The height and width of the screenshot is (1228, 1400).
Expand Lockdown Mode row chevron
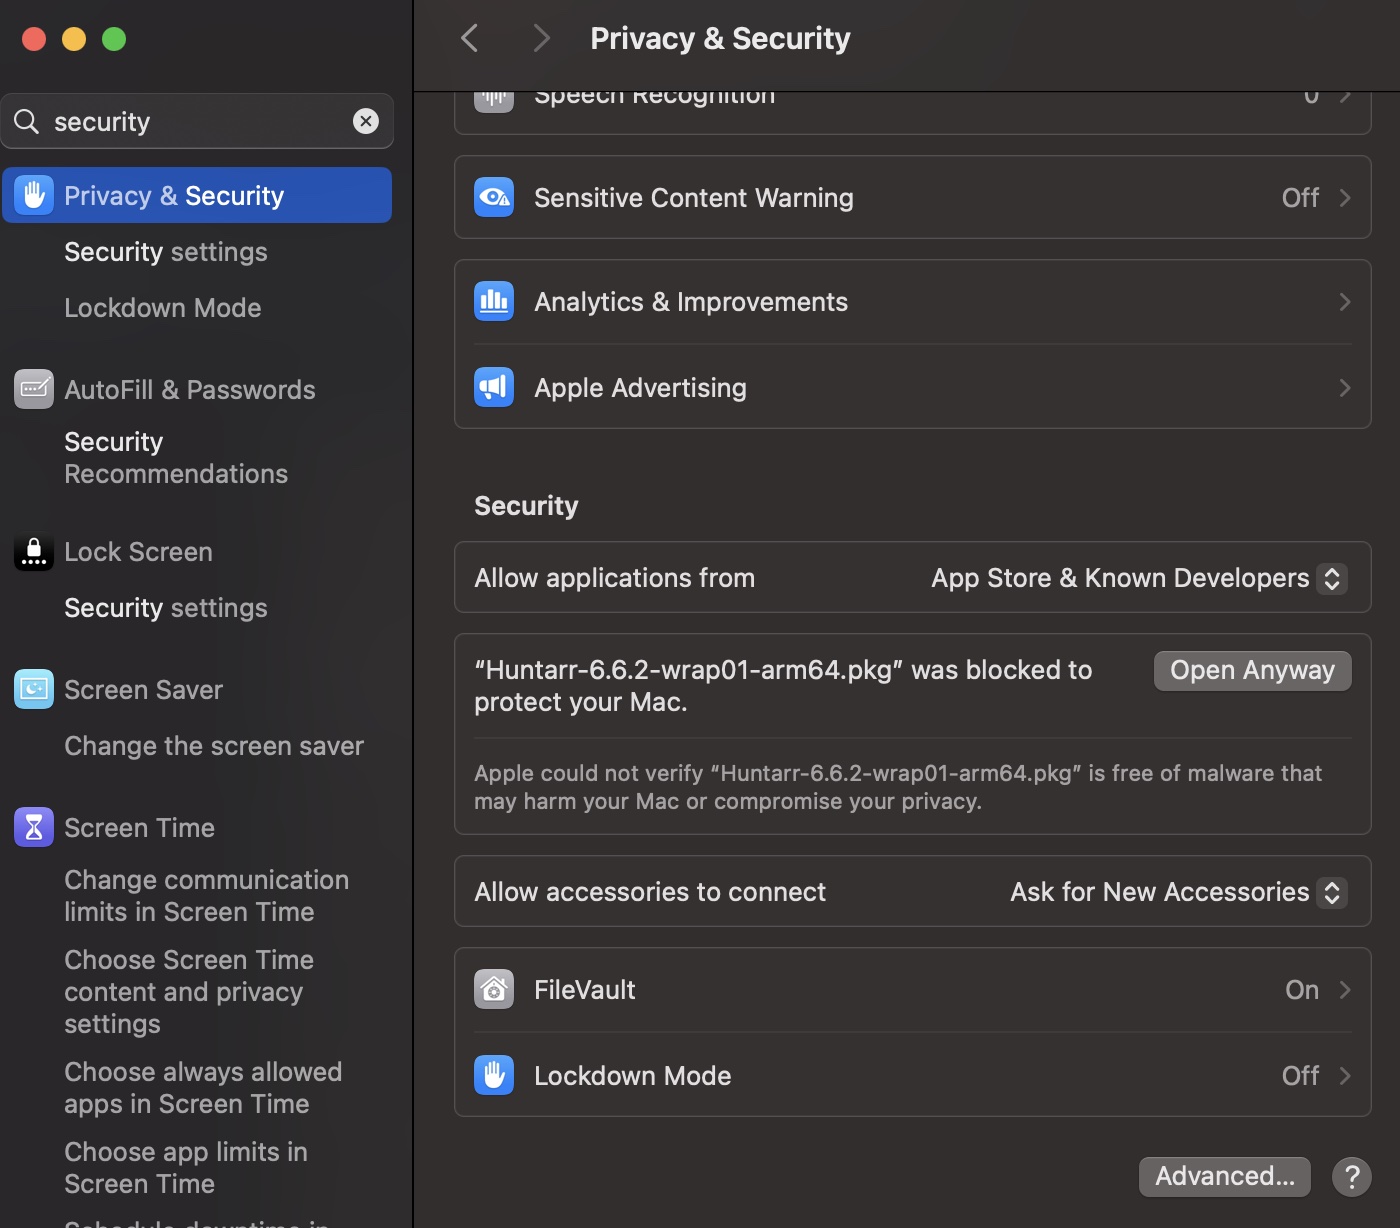[x=1345, y=1076]
